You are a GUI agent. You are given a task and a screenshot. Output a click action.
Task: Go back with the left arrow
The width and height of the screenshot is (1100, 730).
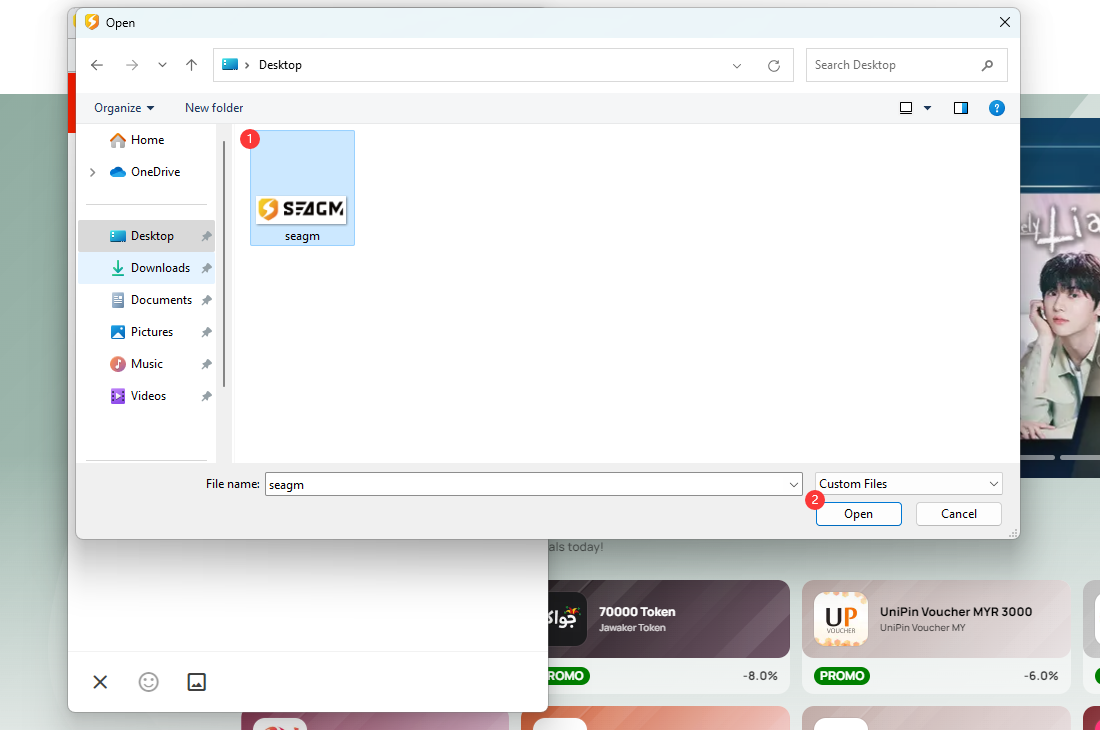[x=97, y=65]
